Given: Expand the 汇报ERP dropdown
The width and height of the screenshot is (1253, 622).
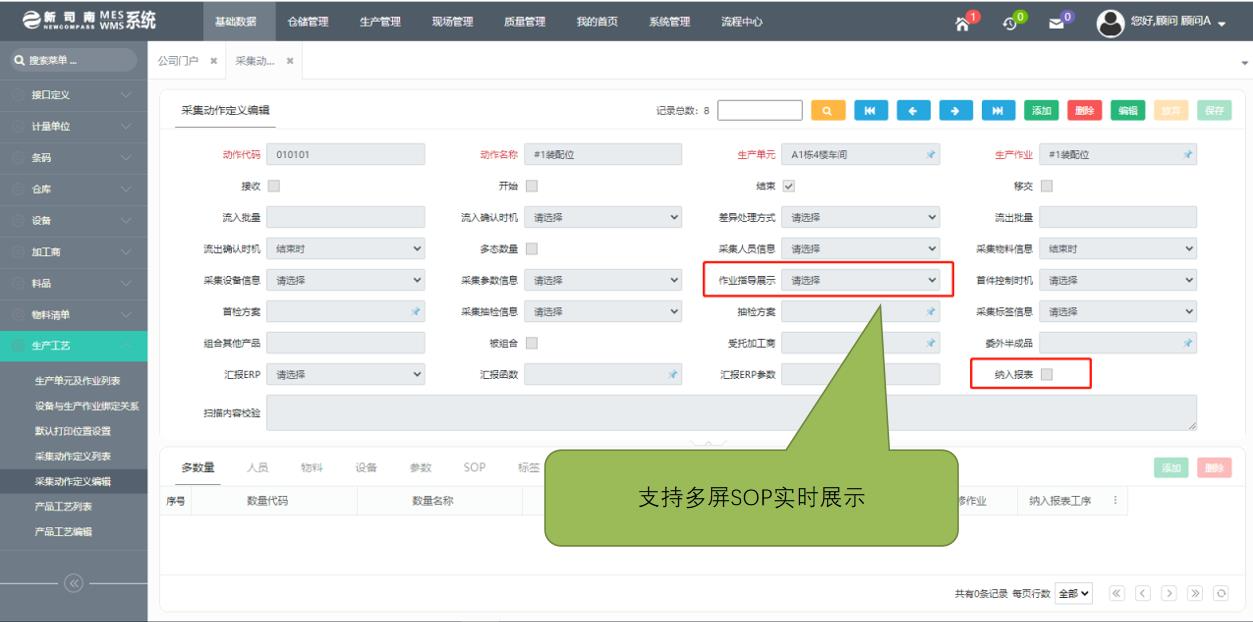Looking at the screenshot, I should [347, 375].
